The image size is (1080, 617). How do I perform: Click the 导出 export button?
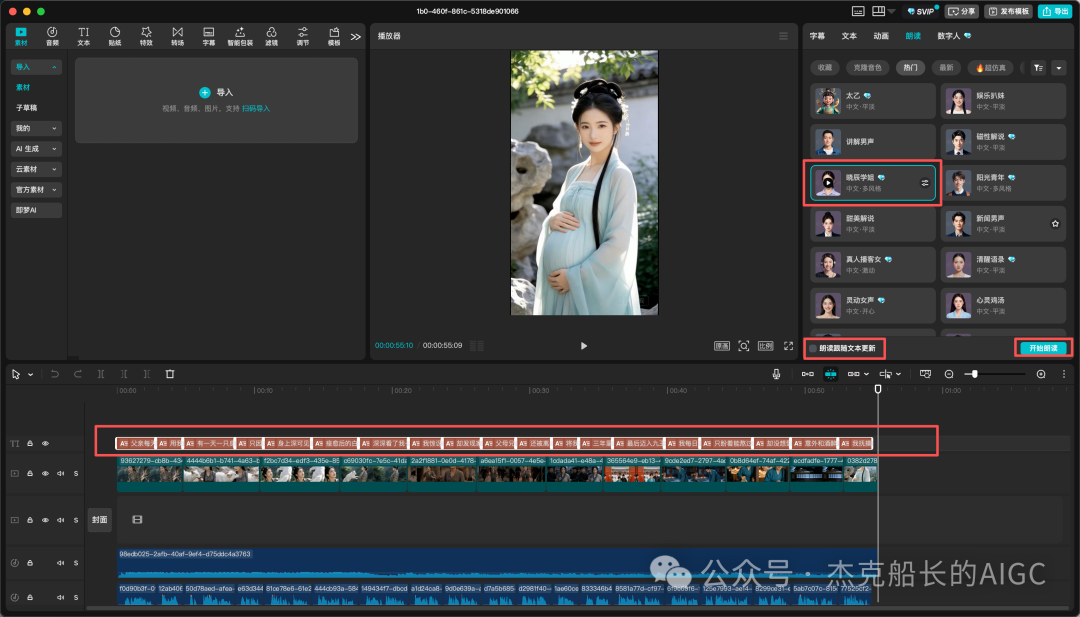(1055, 11)
